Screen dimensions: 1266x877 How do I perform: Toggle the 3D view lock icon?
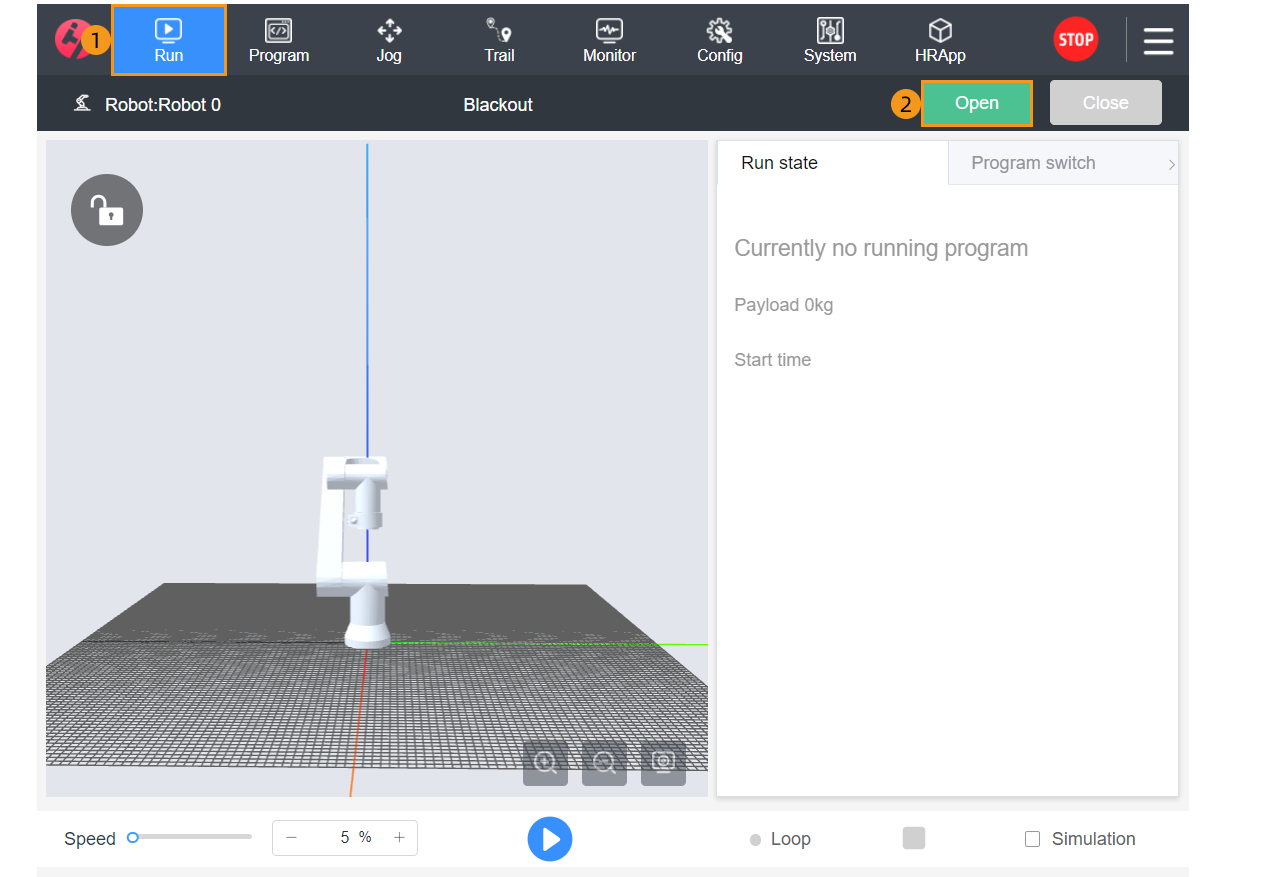(x=107, y=210)
